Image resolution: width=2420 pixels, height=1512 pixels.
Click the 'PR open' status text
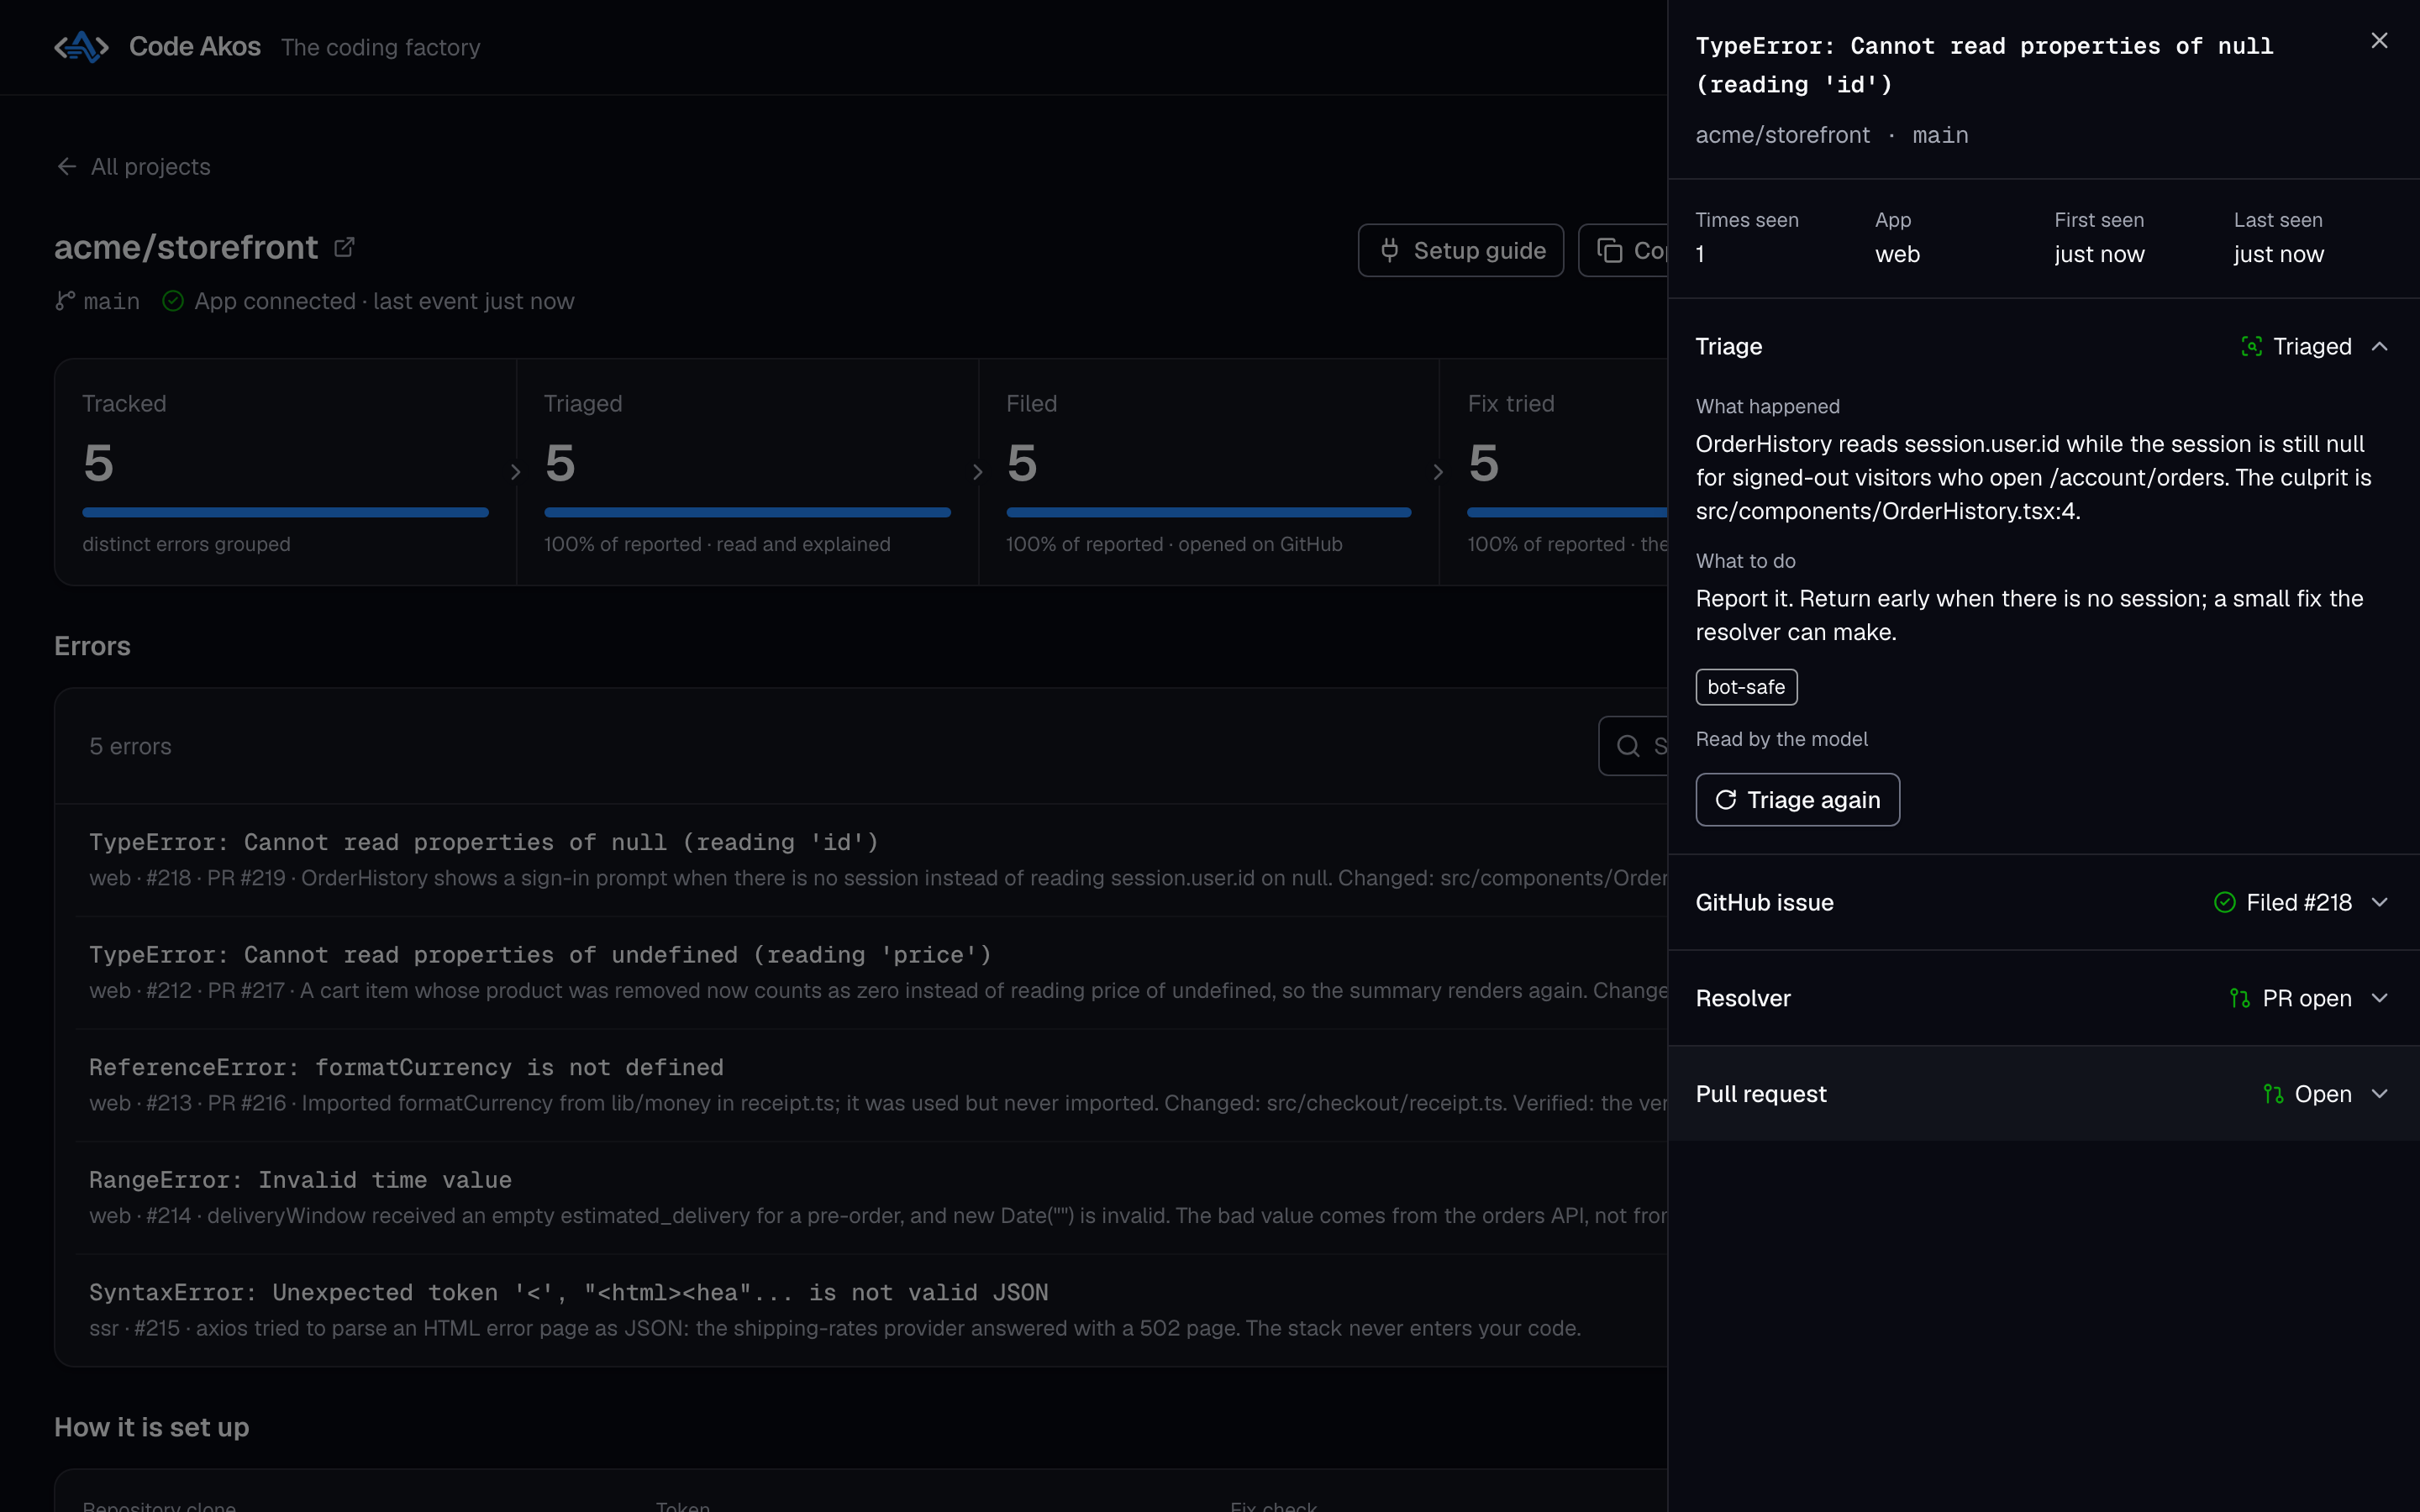point(2307,998)
